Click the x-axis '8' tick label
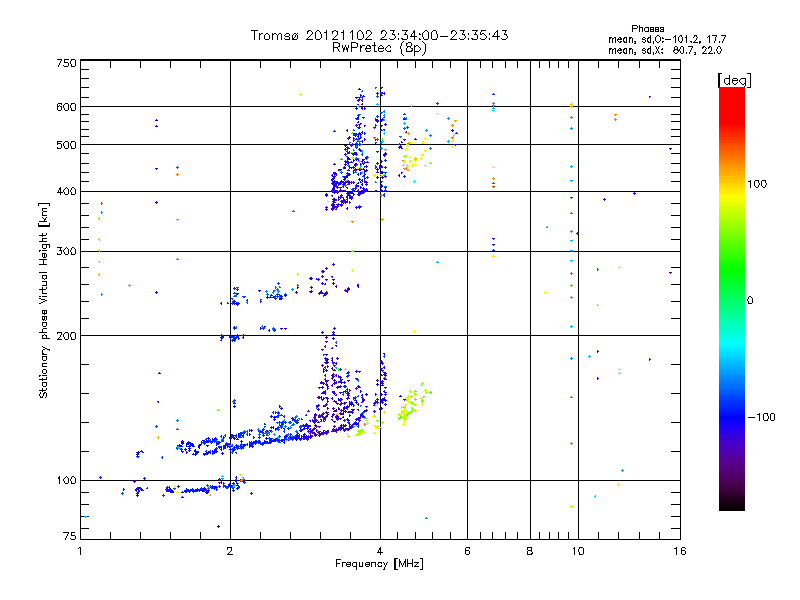Image resolution: width=800 pixels, height=600 pixels. 530,551
